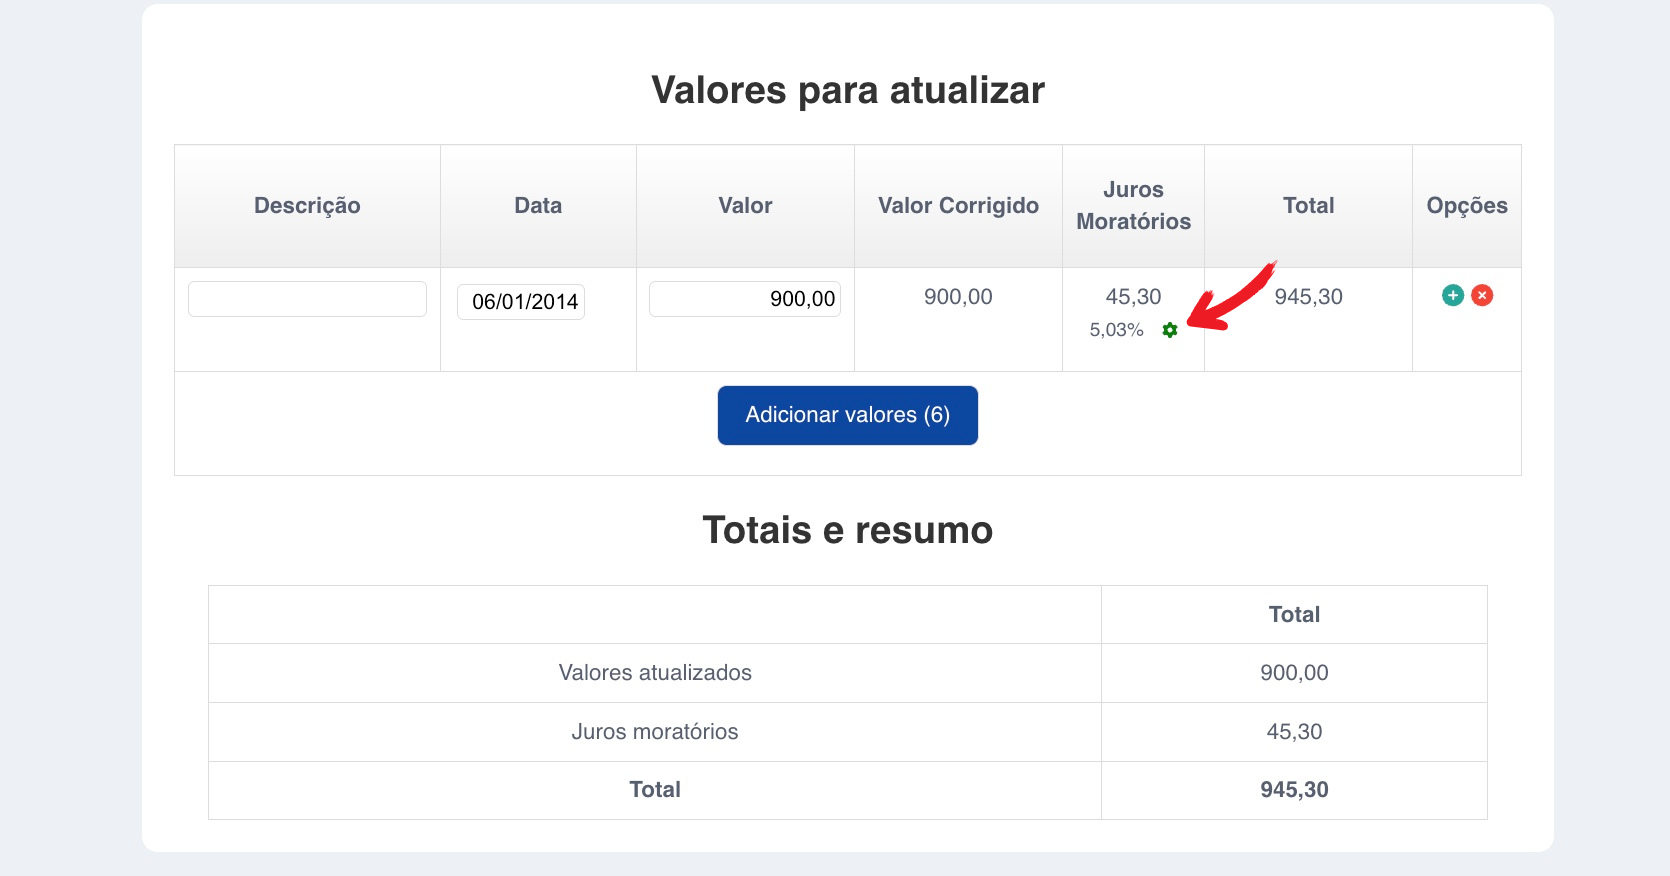Screen dimensions: 1670x876
Task: Click the row total value 945,30
Action: coord(1308,297)
